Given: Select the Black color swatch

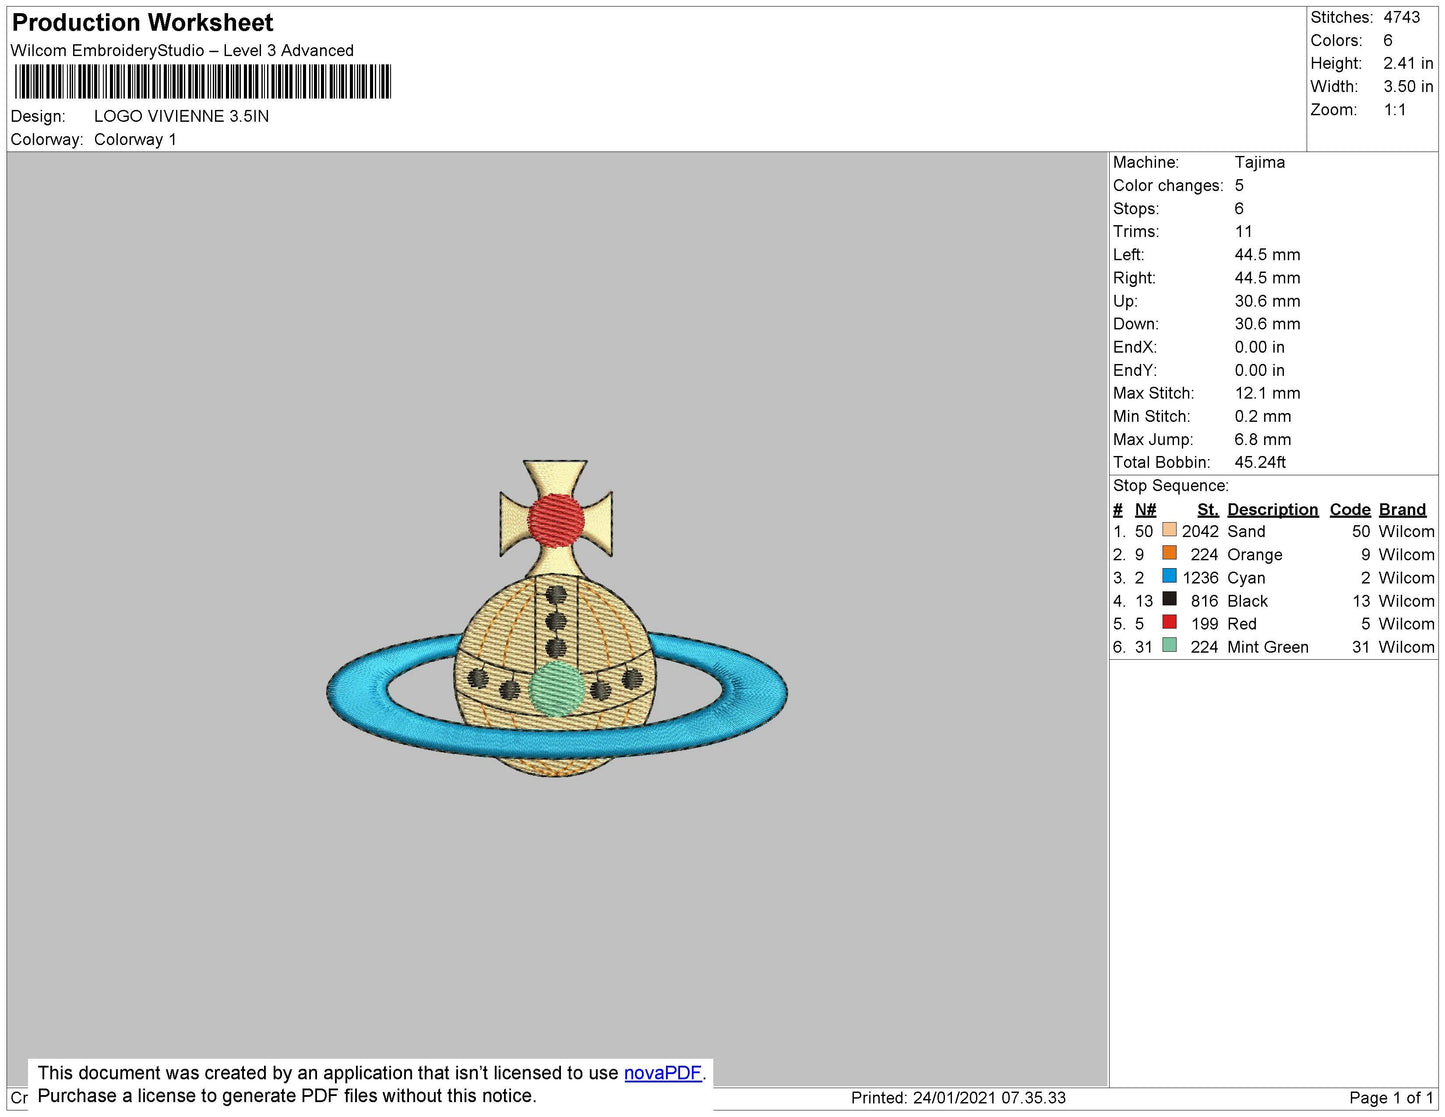Looking at the screenshot, I should [1169, 598].
